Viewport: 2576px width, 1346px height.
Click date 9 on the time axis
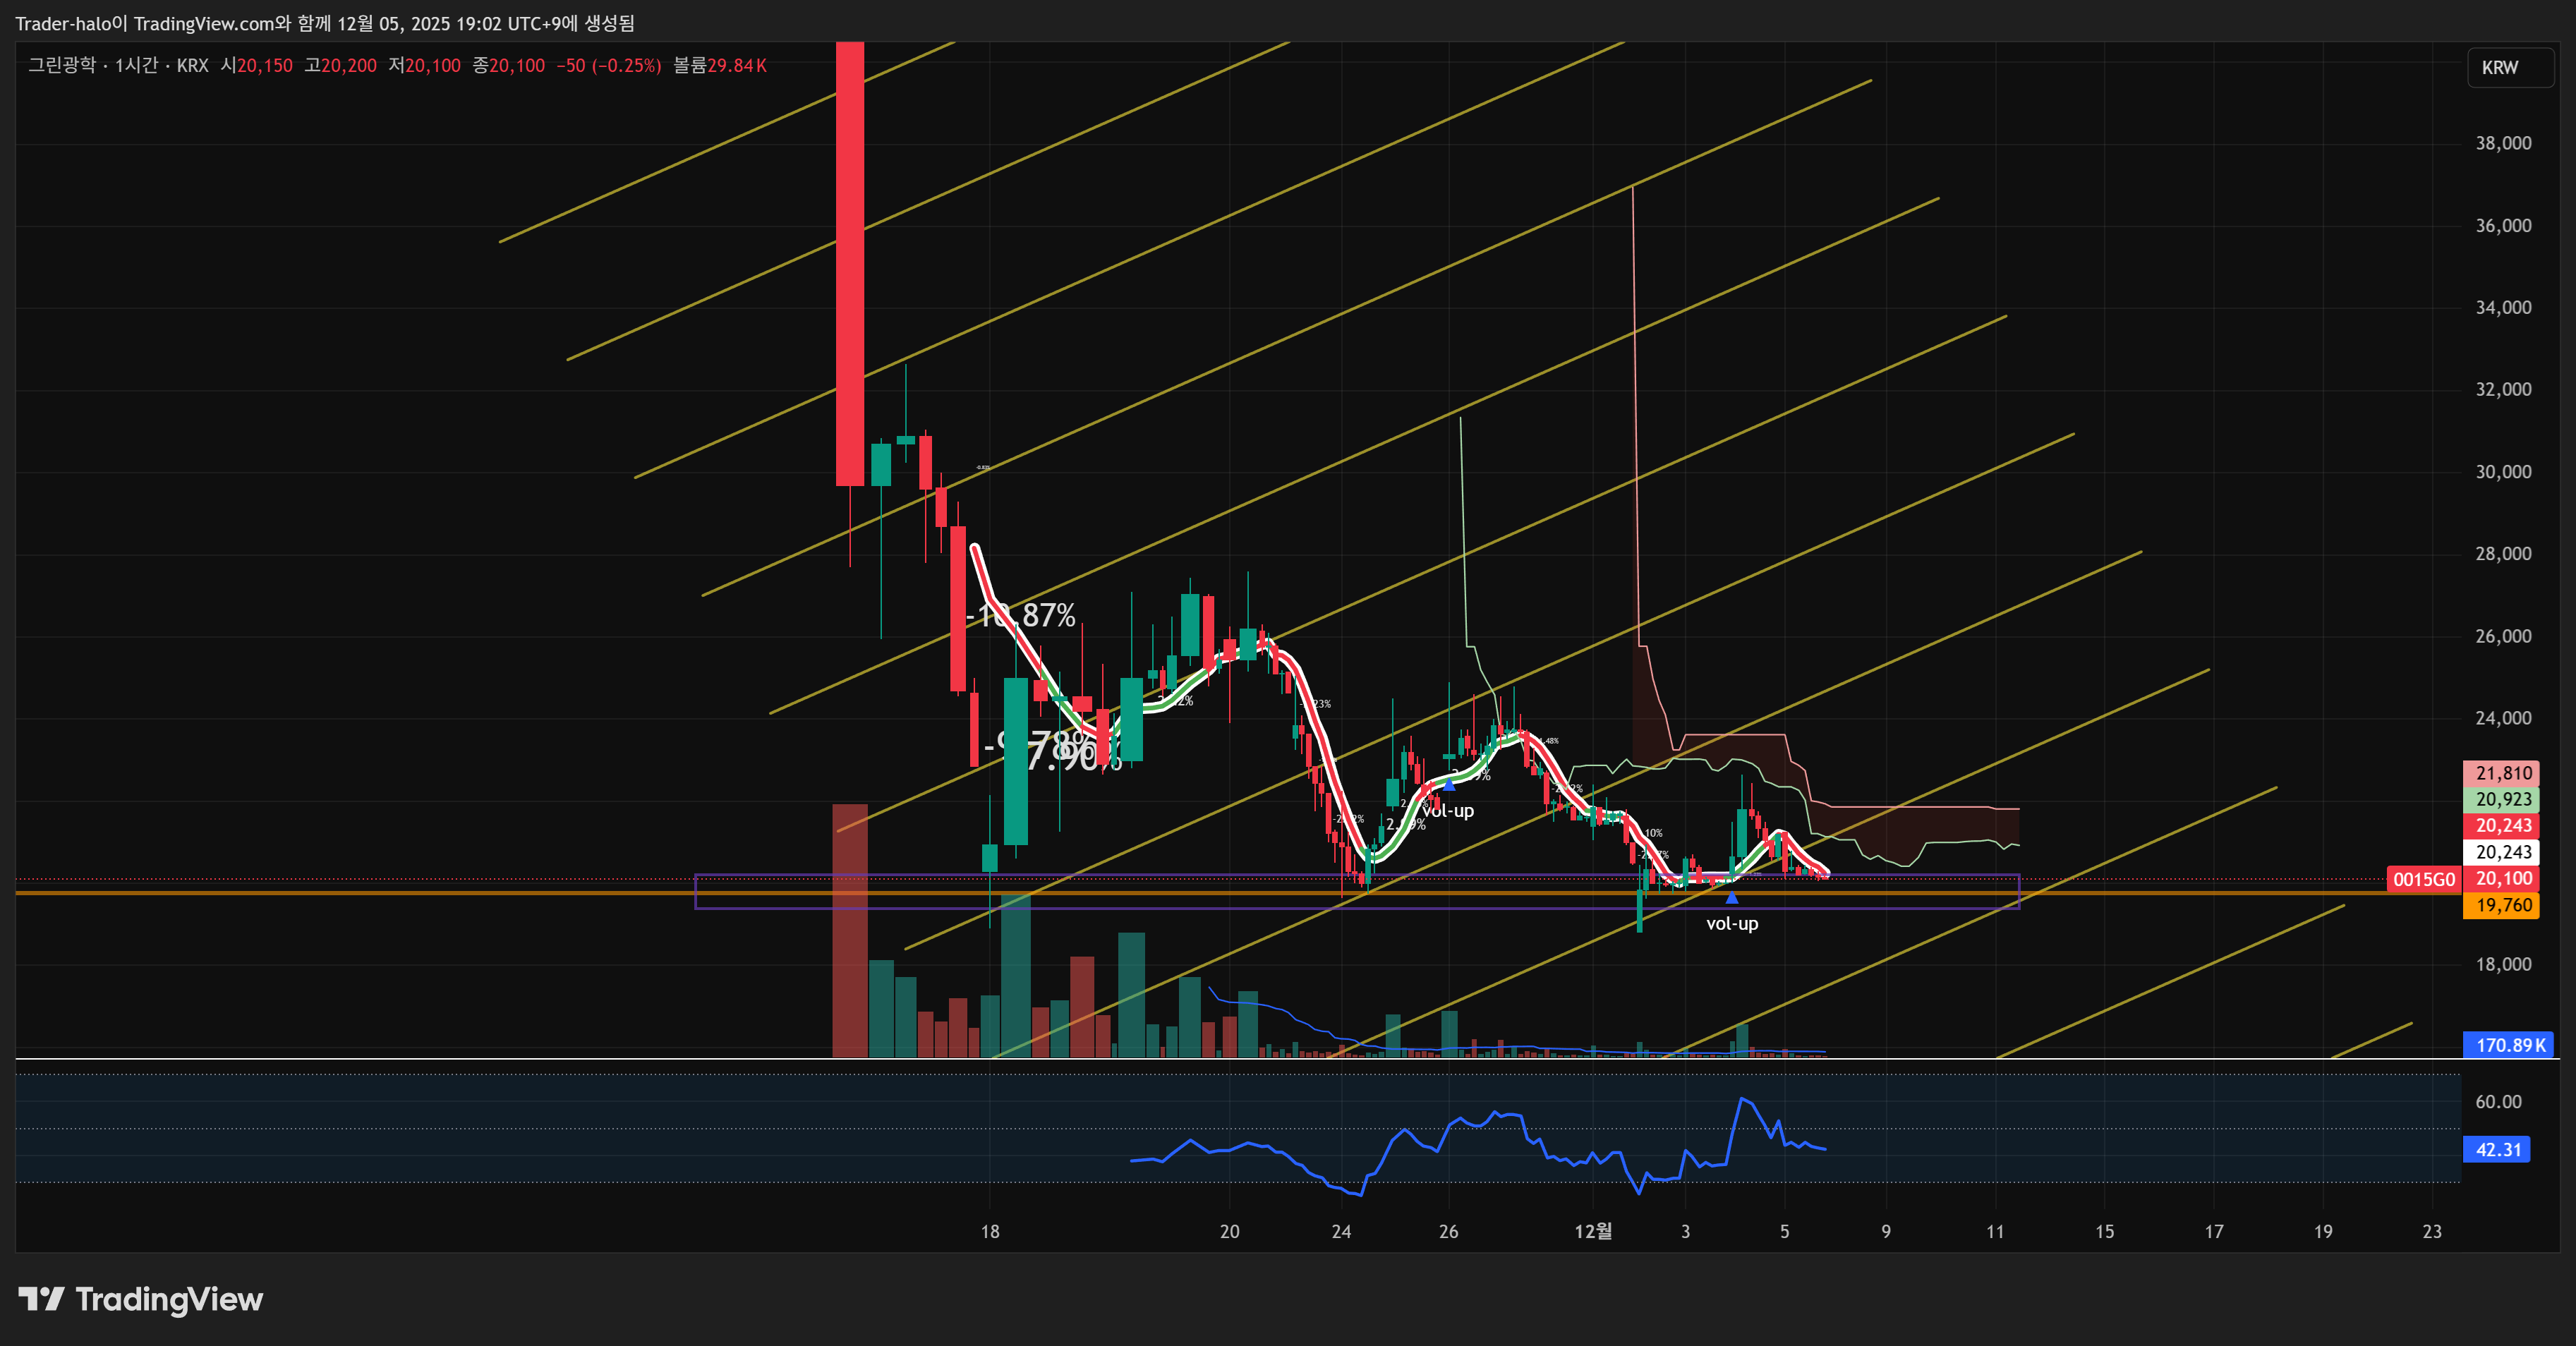pyautogui.click(x=1886, y=1231)
